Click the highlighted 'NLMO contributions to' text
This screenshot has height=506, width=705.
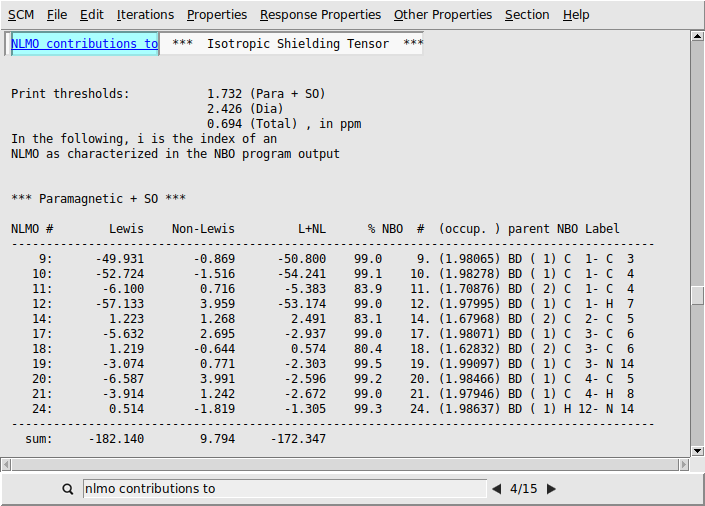pos(84,44)
